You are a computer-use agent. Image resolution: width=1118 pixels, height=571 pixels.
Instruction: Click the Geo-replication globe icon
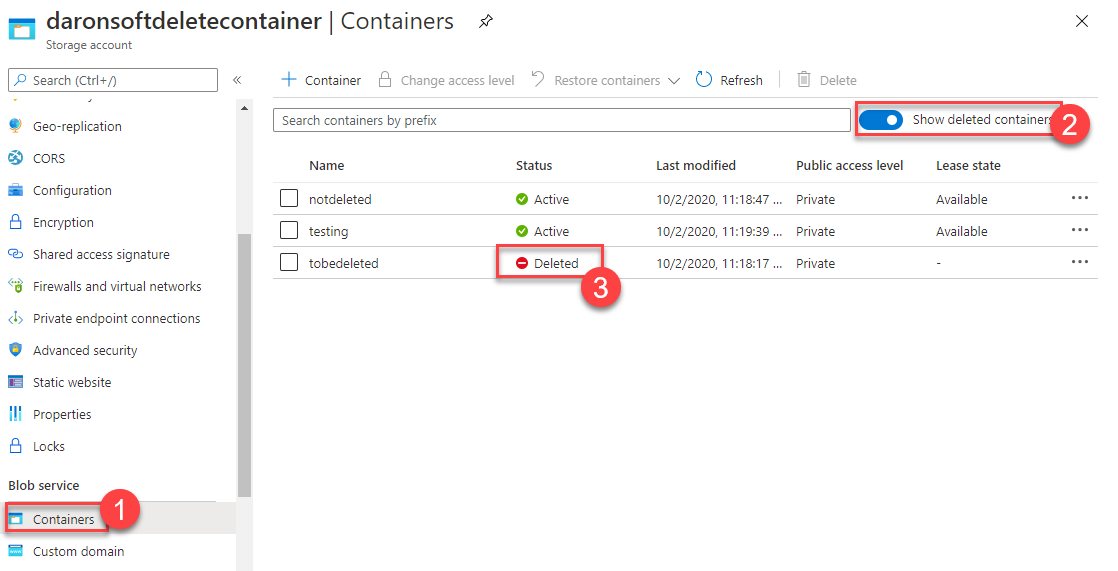click(x=15, y=126)
